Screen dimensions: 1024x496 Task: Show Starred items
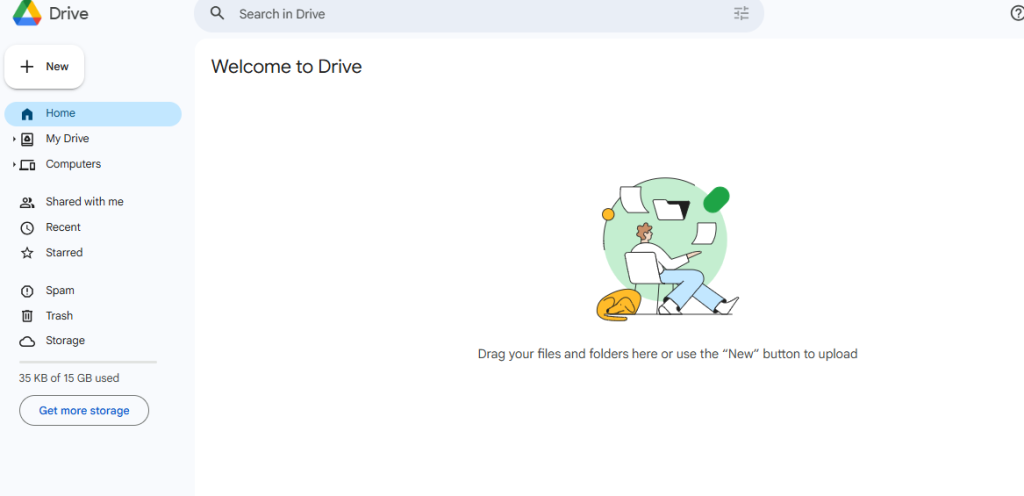[93, 253]
